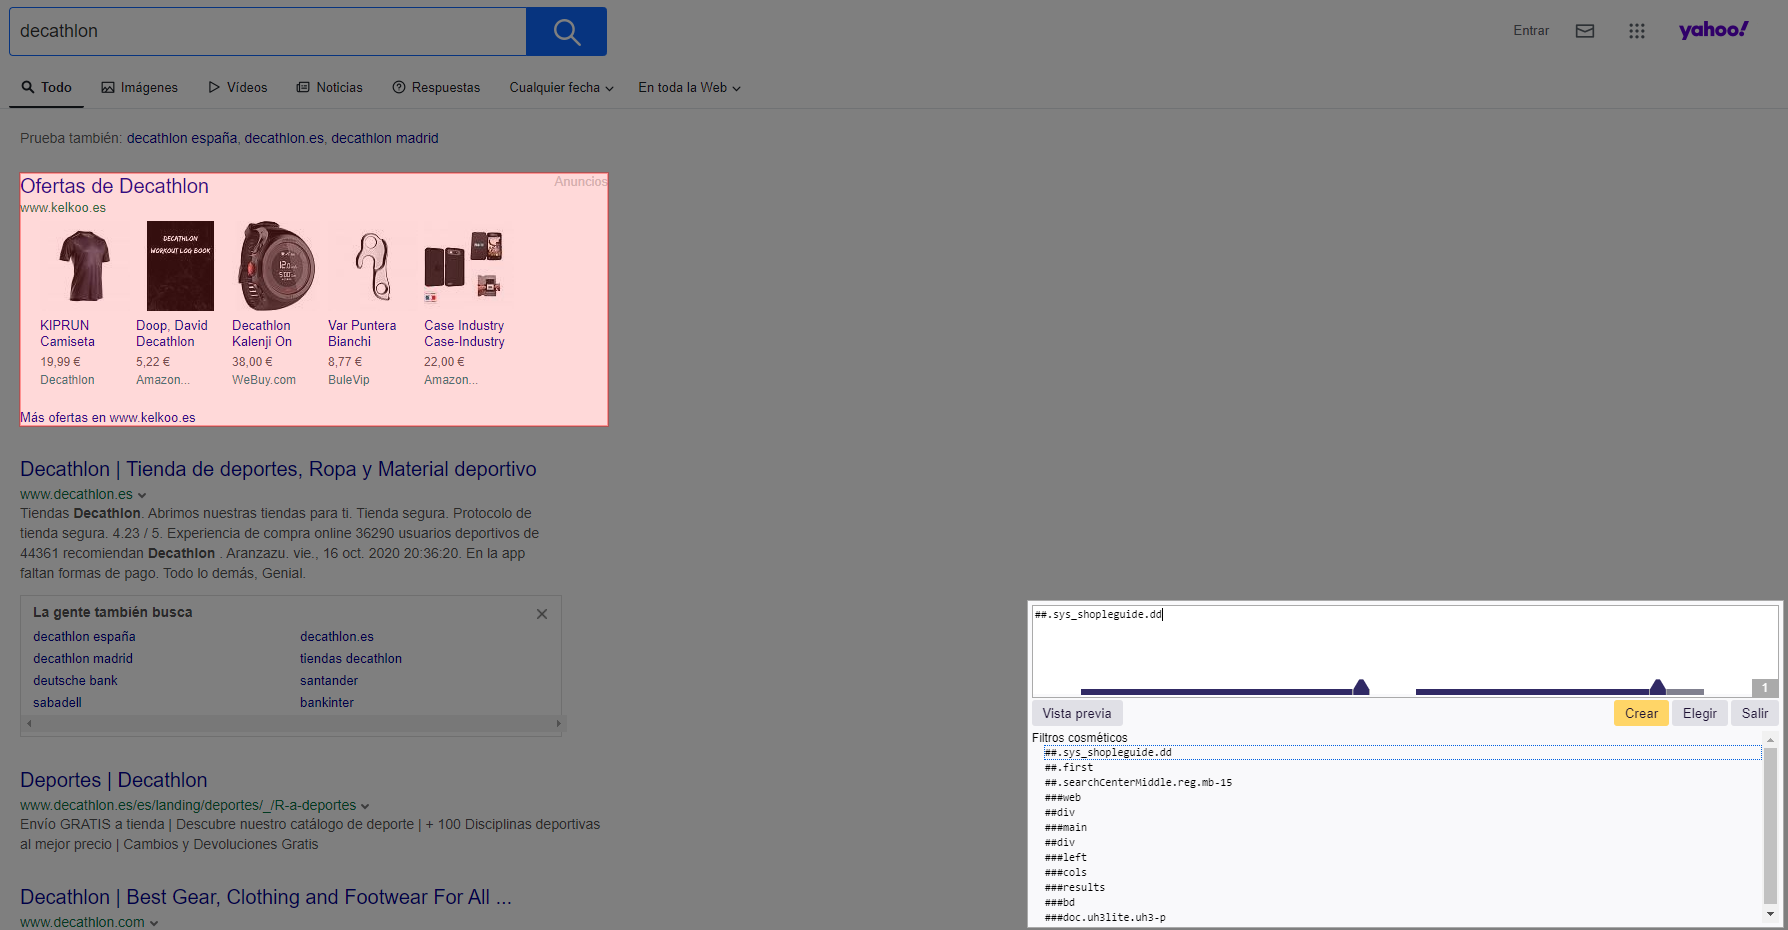Click the Decathlon workout log book thumbnail
The width and height of the screenshot is (1788, 930).
tap(180, 266)
